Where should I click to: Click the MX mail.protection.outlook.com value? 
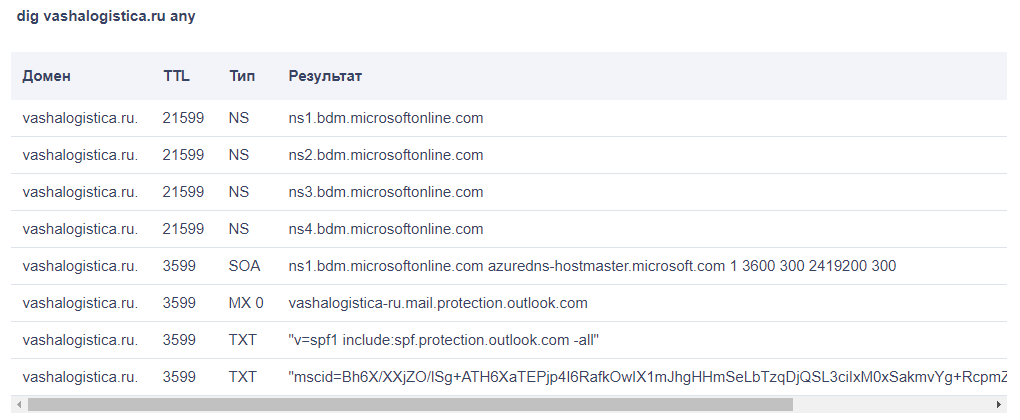pos(437,303)
